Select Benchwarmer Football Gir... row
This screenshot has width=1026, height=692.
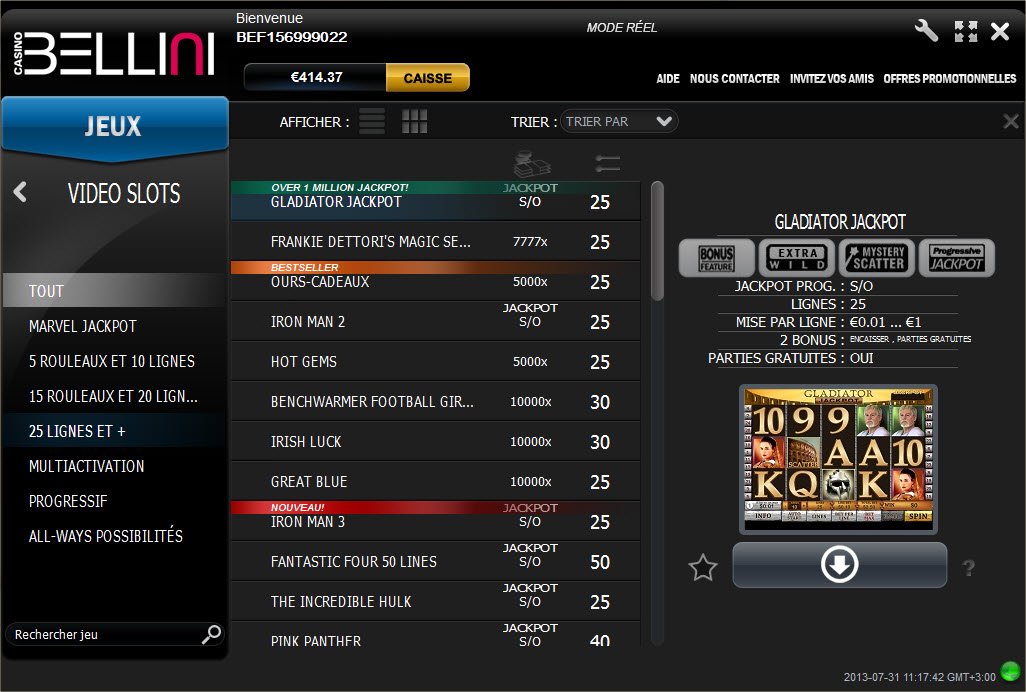coord(435,401)
